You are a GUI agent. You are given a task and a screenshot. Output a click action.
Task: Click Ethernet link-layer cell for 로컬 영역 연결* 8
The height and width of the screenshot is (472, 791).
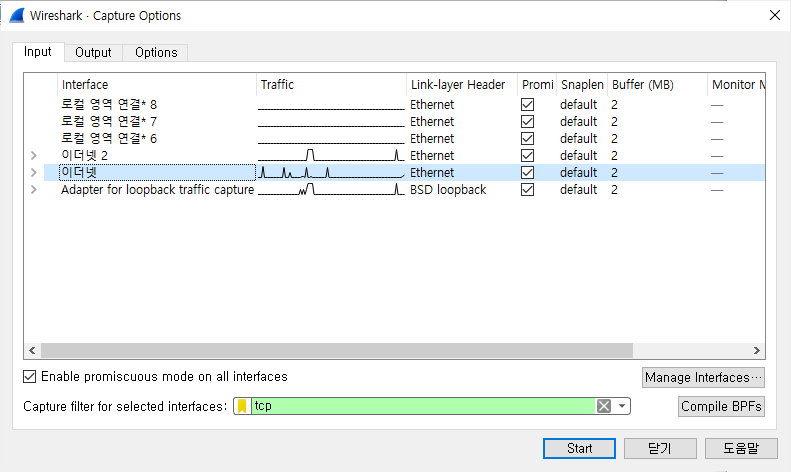[x=432, y=104]
